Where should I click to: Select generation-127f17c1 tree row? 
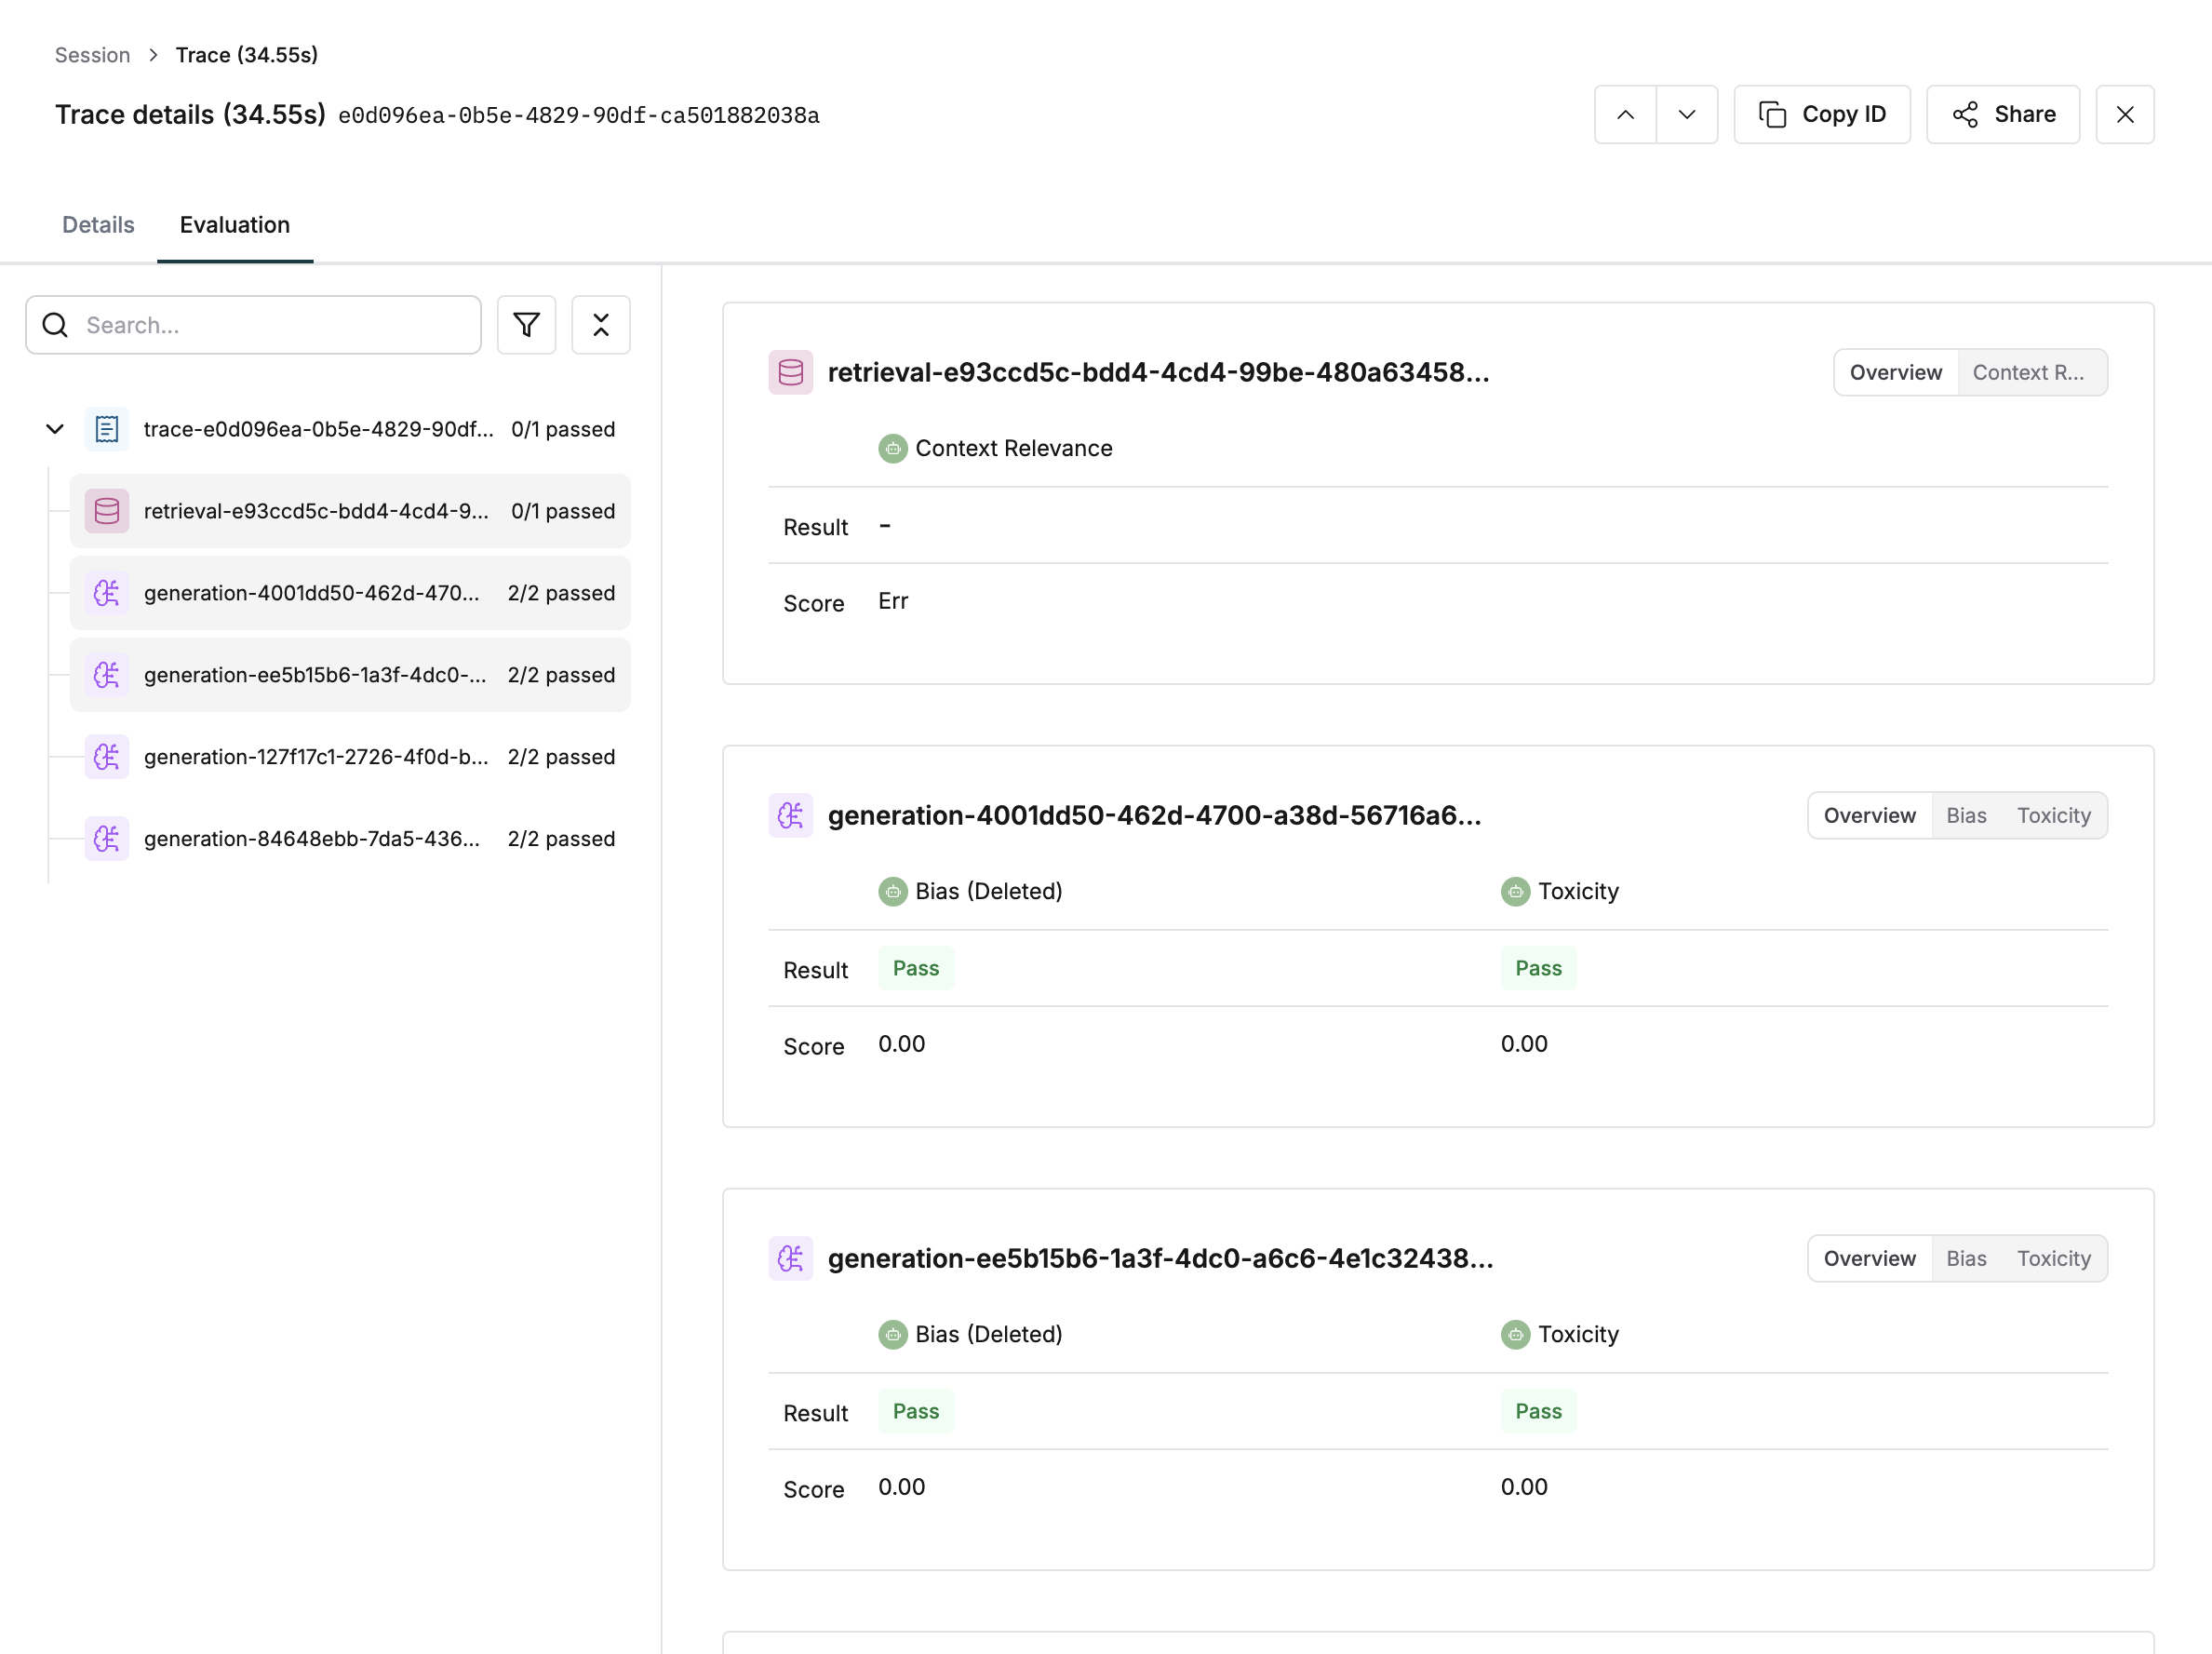coord(350,757)
